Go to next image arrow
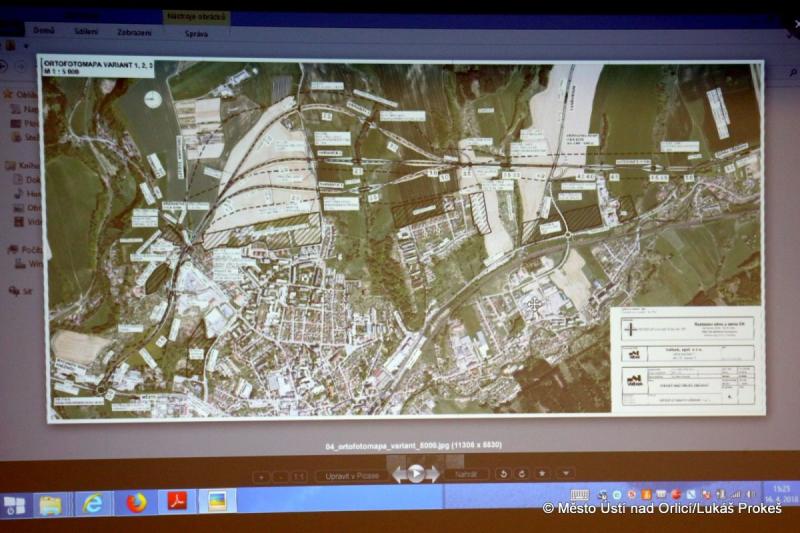 [433, 475]
